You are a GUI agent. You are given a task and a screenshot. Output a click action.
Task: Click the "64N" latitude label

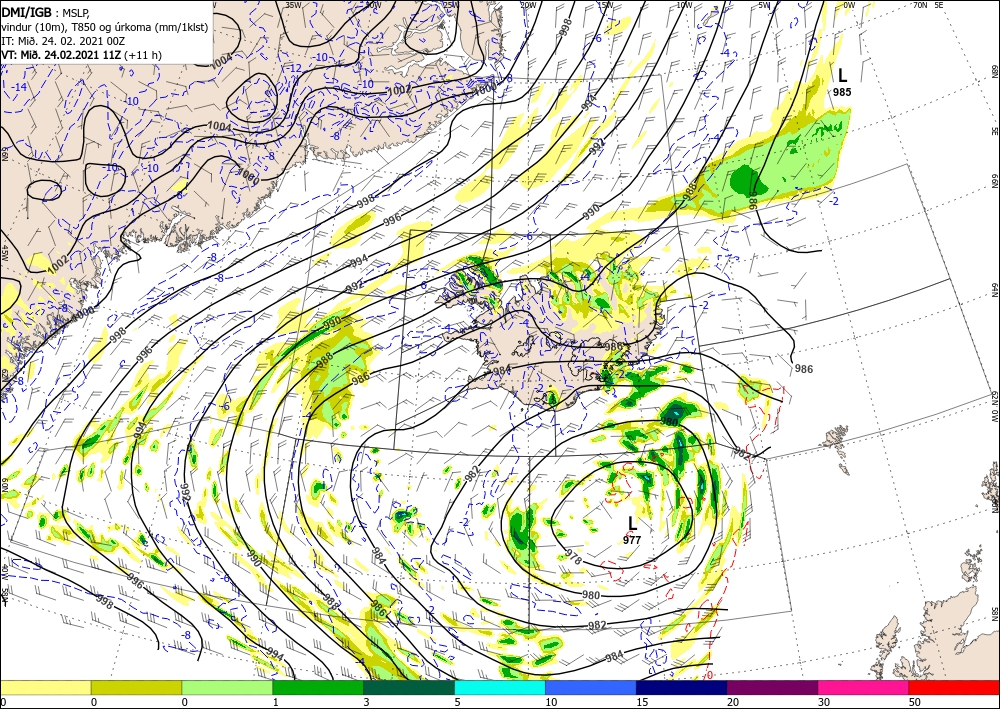pyautogui.click(x=994, y=289)
